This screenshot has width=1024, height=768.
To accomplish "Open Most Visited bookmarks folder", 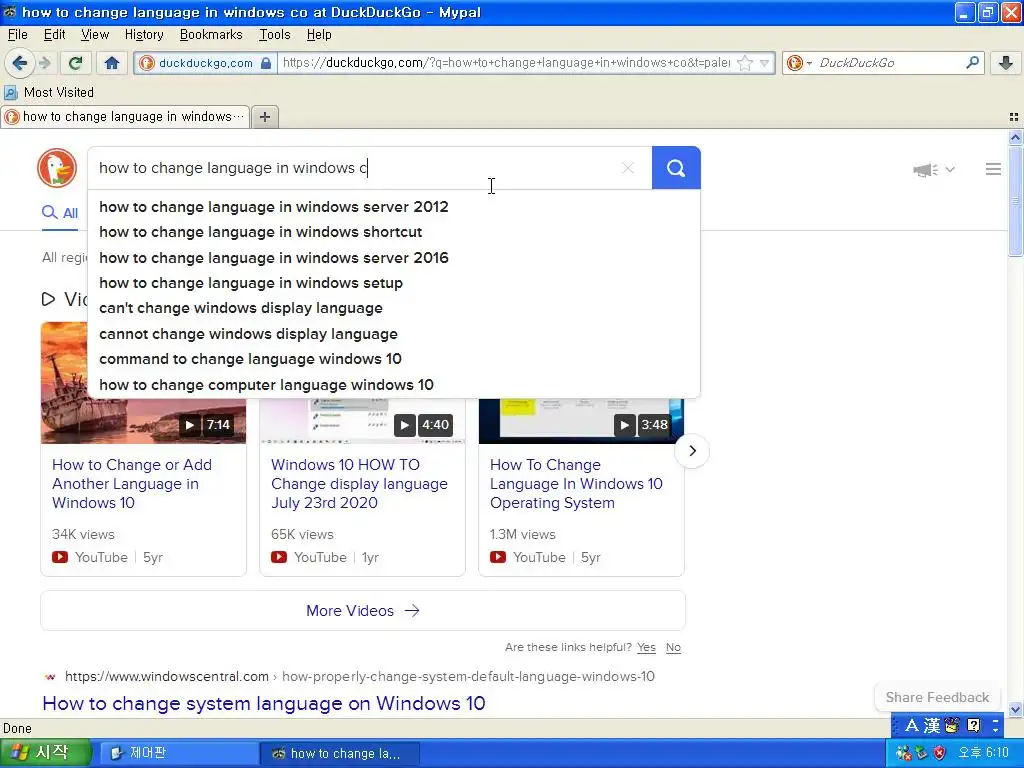I will (x=49, y=92).
